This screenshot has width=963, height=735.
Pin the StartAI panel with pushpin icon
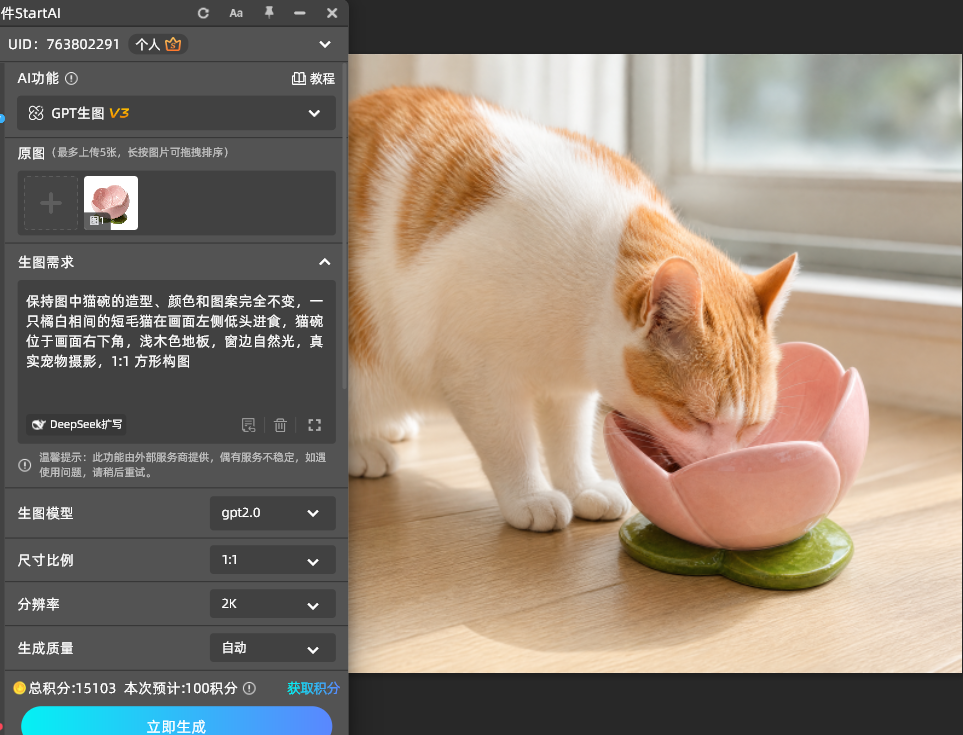click(269, 12)
